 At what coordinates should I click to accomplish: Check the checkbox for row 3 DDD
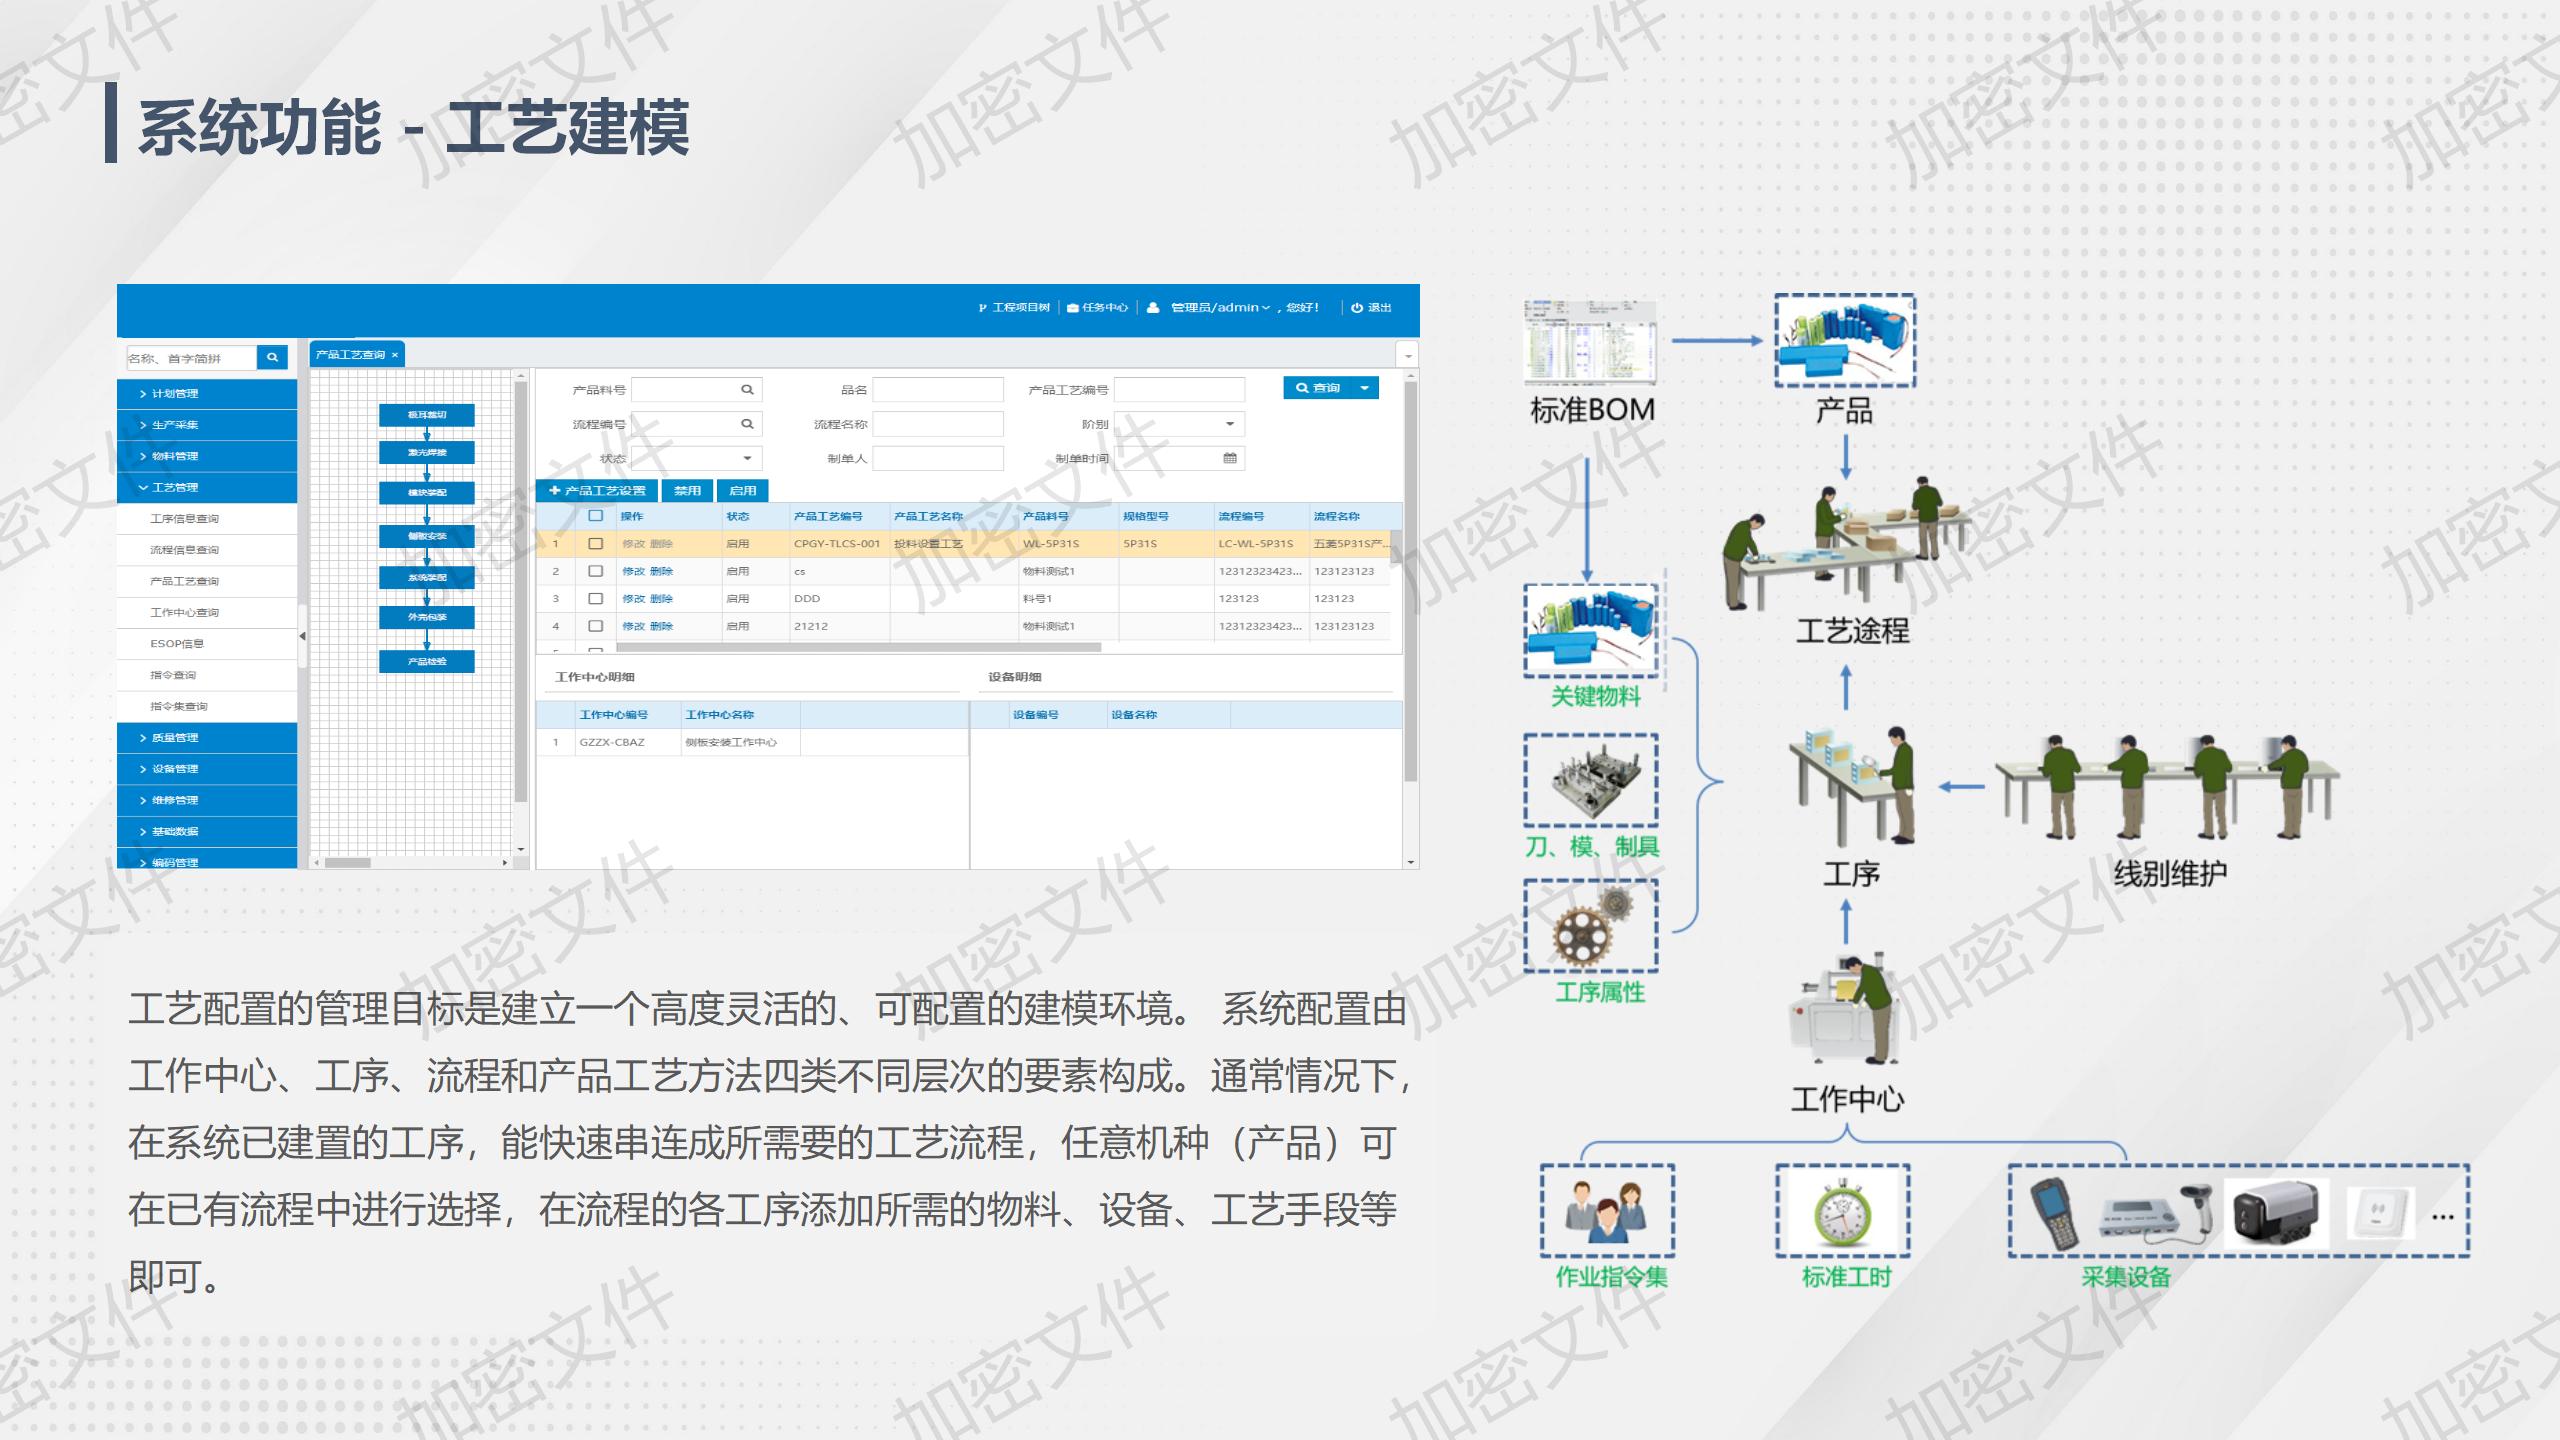pos(596,598)
